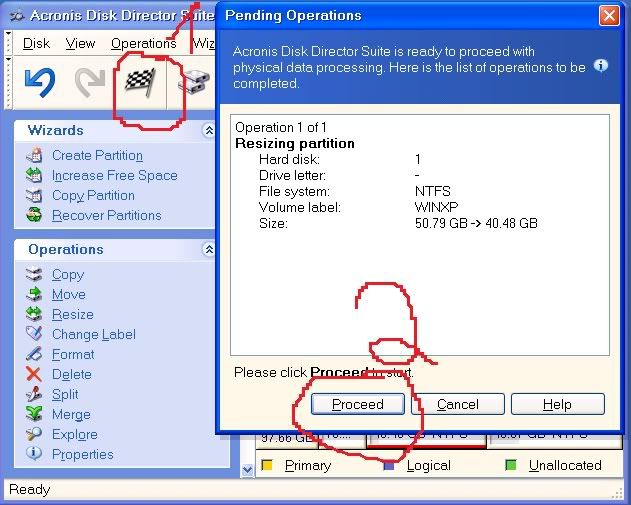
Task: Click the Proceed button
Action: pyautogui.click(x=358, y=404)
